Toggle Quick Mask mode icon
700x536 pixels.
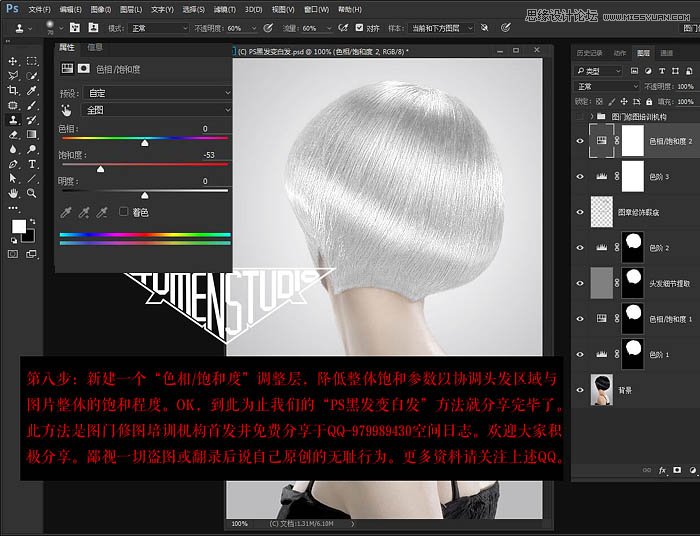pyautogui.click(x=13, y=254)
